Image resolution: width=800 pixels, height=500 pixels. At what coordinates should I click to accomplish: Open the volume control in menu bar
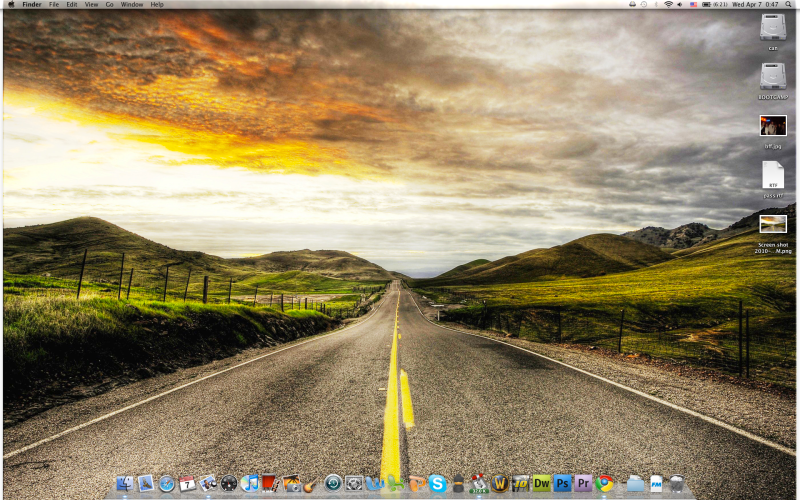[680, 5]
